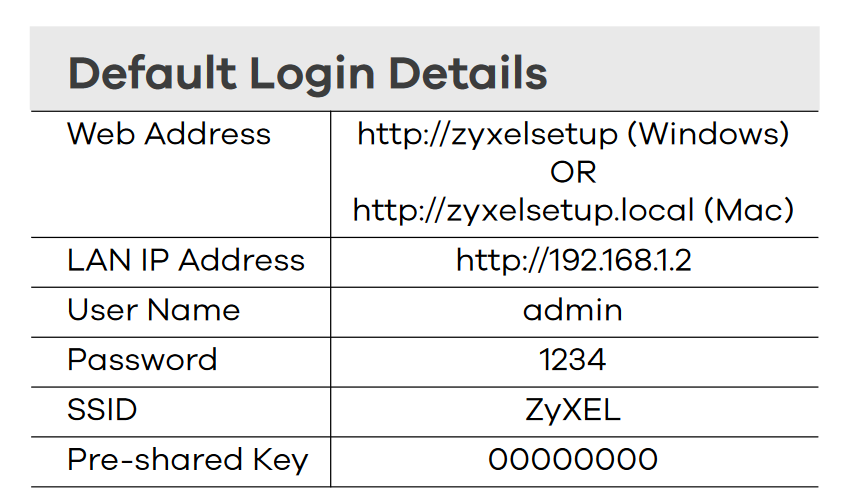This screenshot has width=860, height=492.
Task: Open the http://zyxelsetup URL
Action: point(487,134)
